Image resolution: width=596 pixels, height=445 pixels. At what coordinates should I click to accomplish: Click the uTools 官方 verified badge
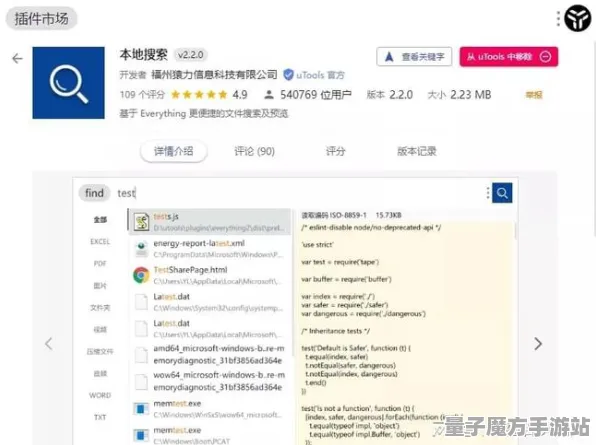[x=314, y=75]
